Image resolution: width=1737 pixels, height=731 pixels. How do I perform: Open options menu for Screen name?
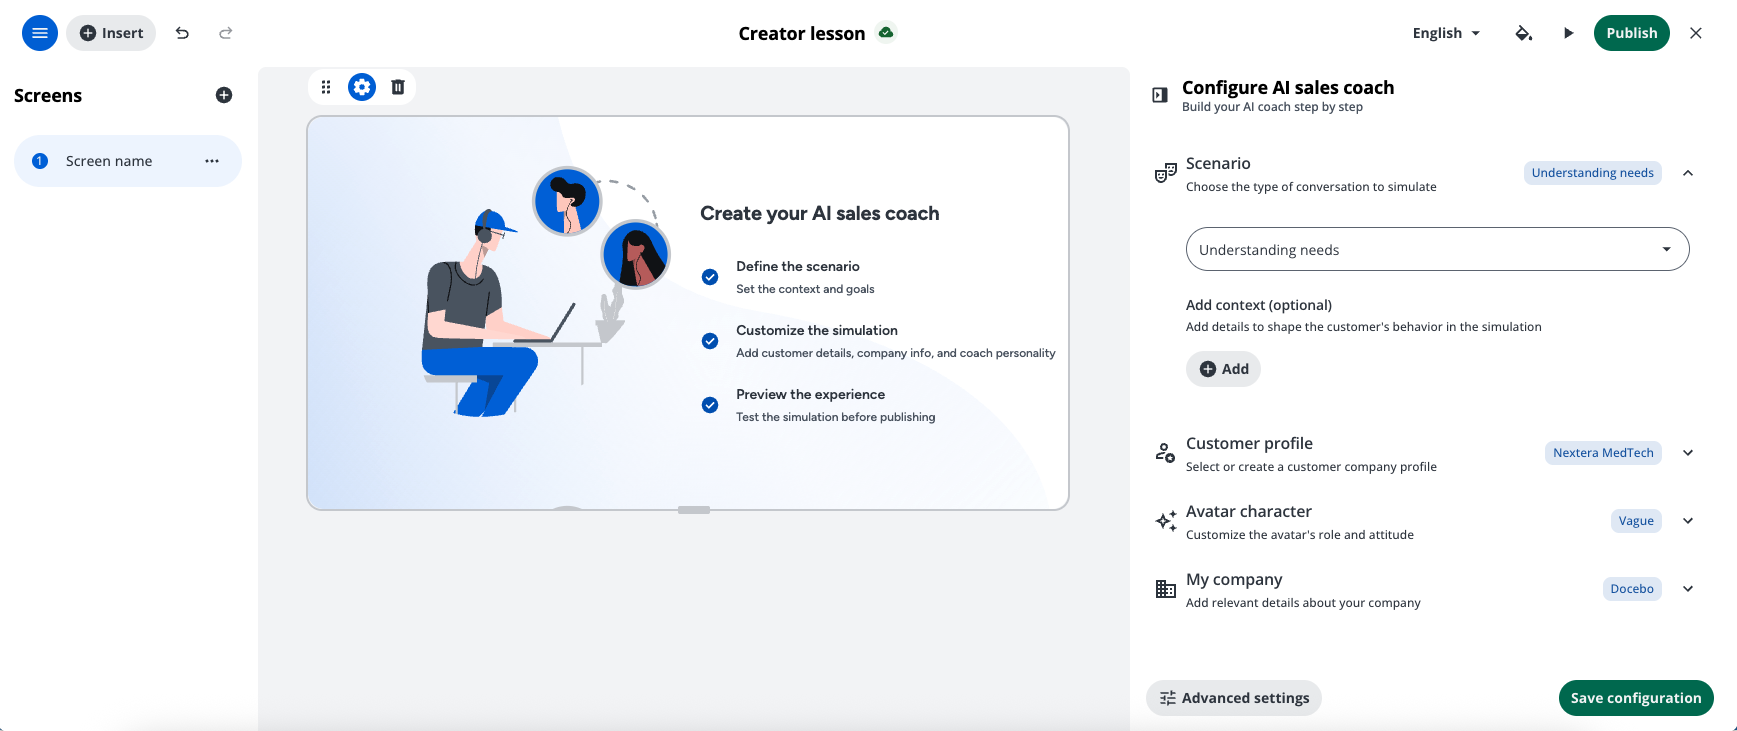[212, 161]
